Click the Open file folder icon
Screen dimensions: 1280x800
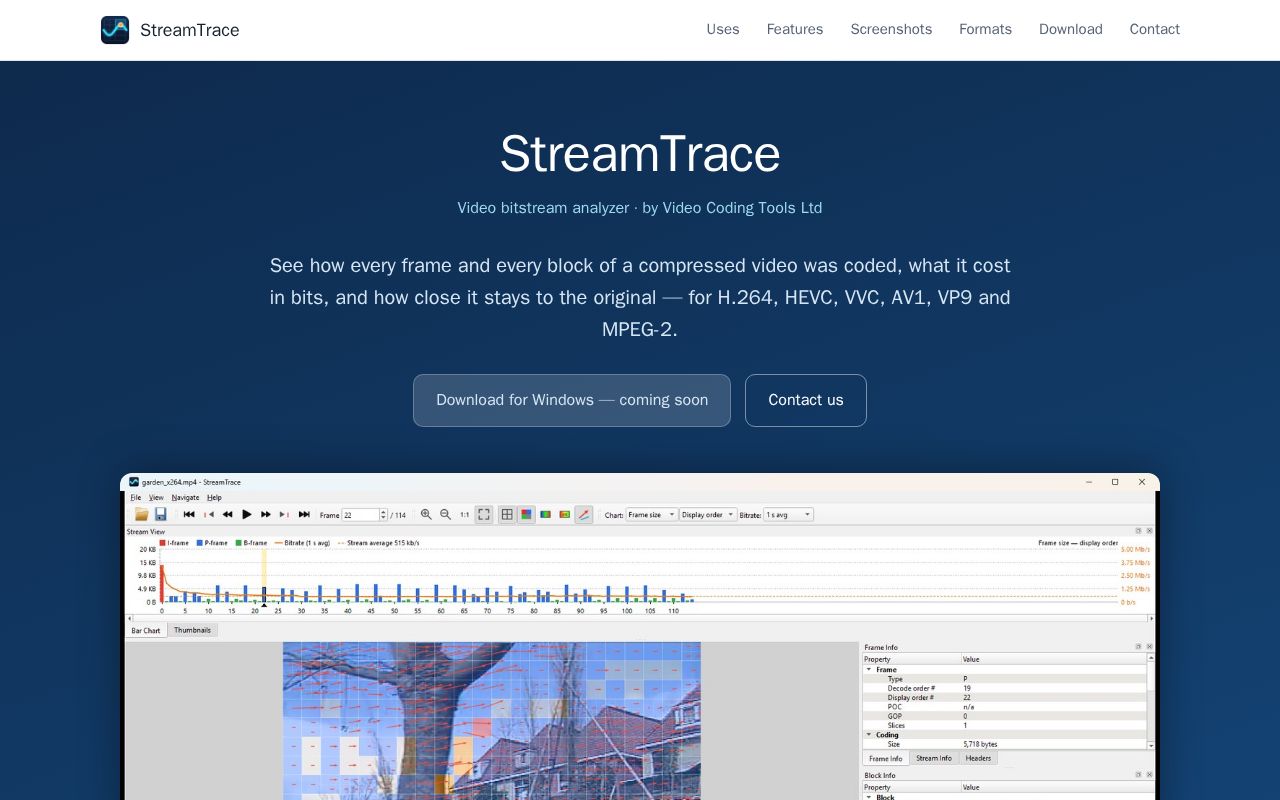click(142, 514)
